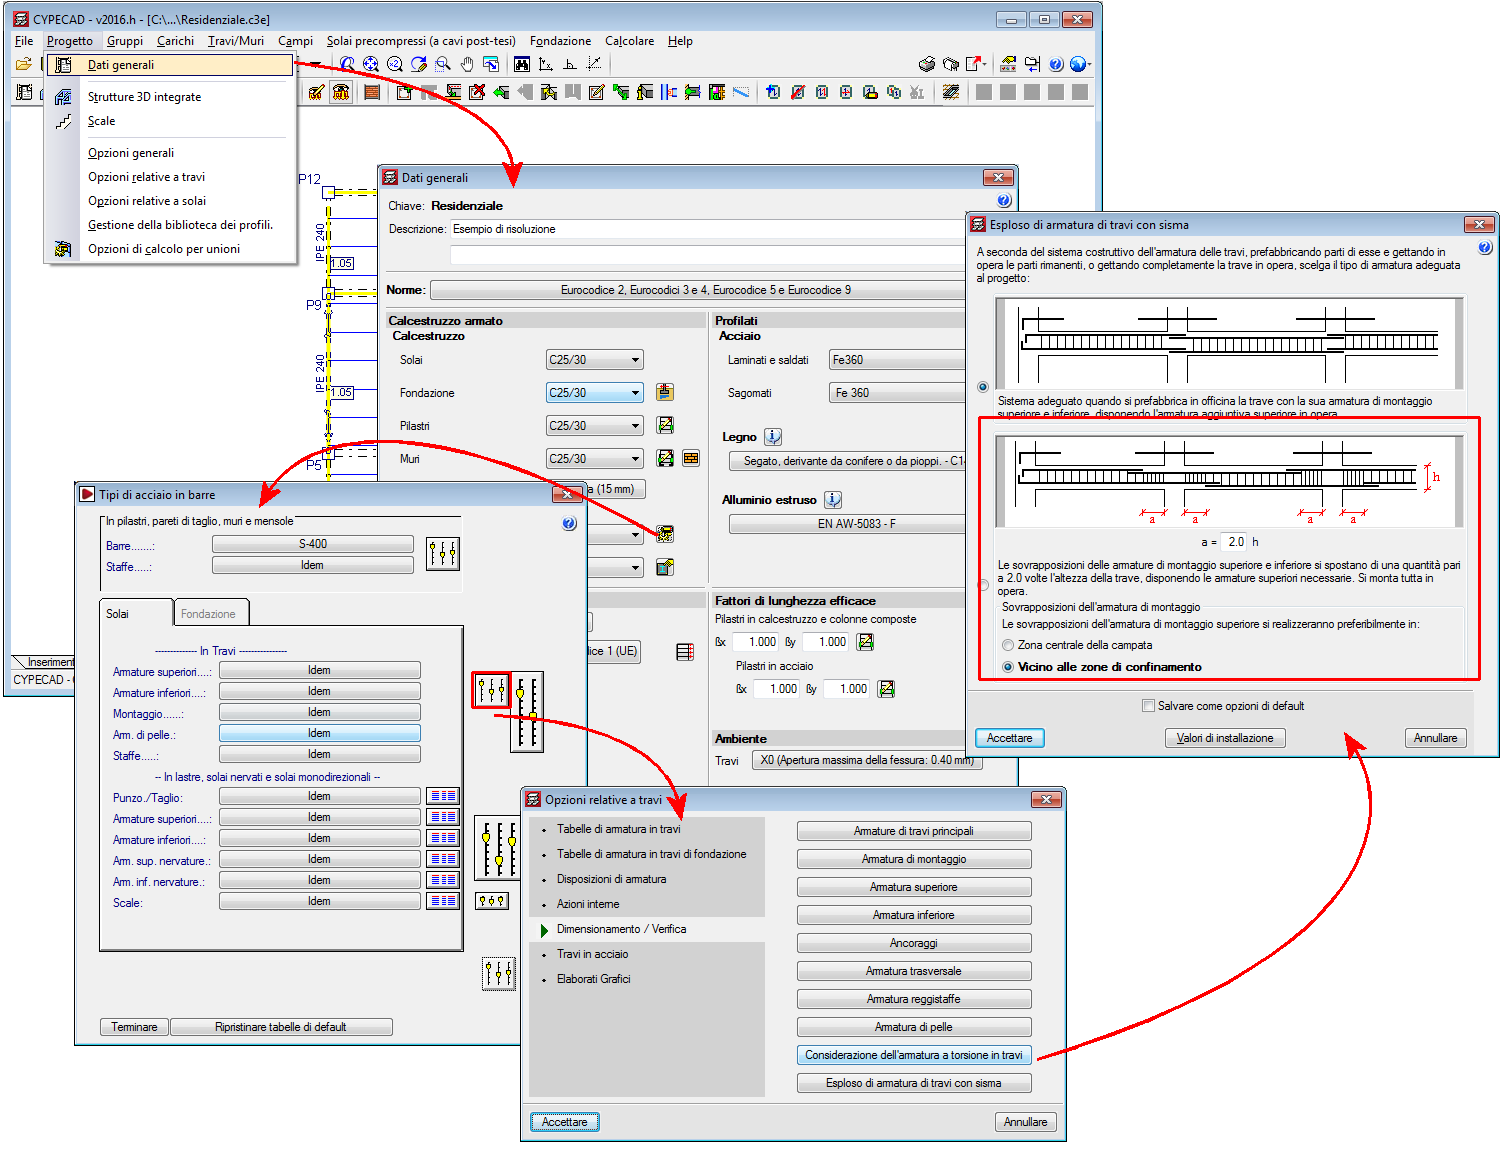1500x1150 pixels.
Task: Open Pilastri concrete C25/30 dropdown
Action: click(x=595, y=426)
